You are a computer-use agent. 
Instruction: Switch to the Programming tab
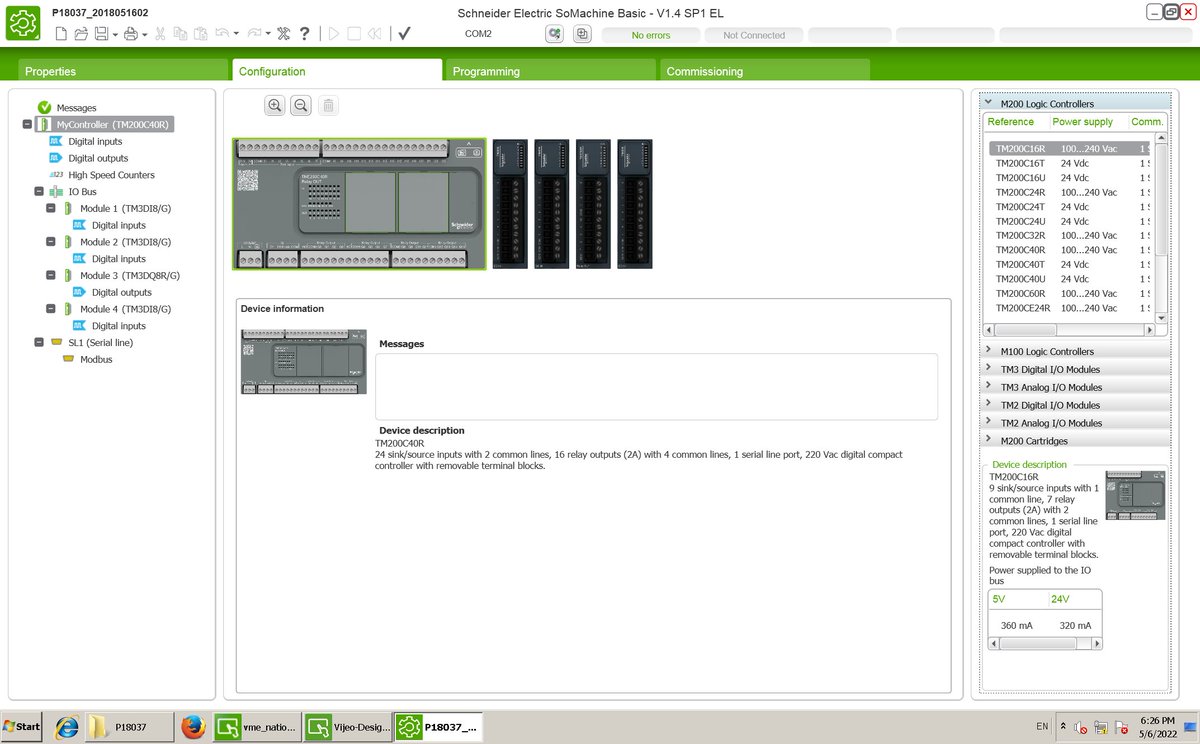pyautogui.click(x=551, y=71)
